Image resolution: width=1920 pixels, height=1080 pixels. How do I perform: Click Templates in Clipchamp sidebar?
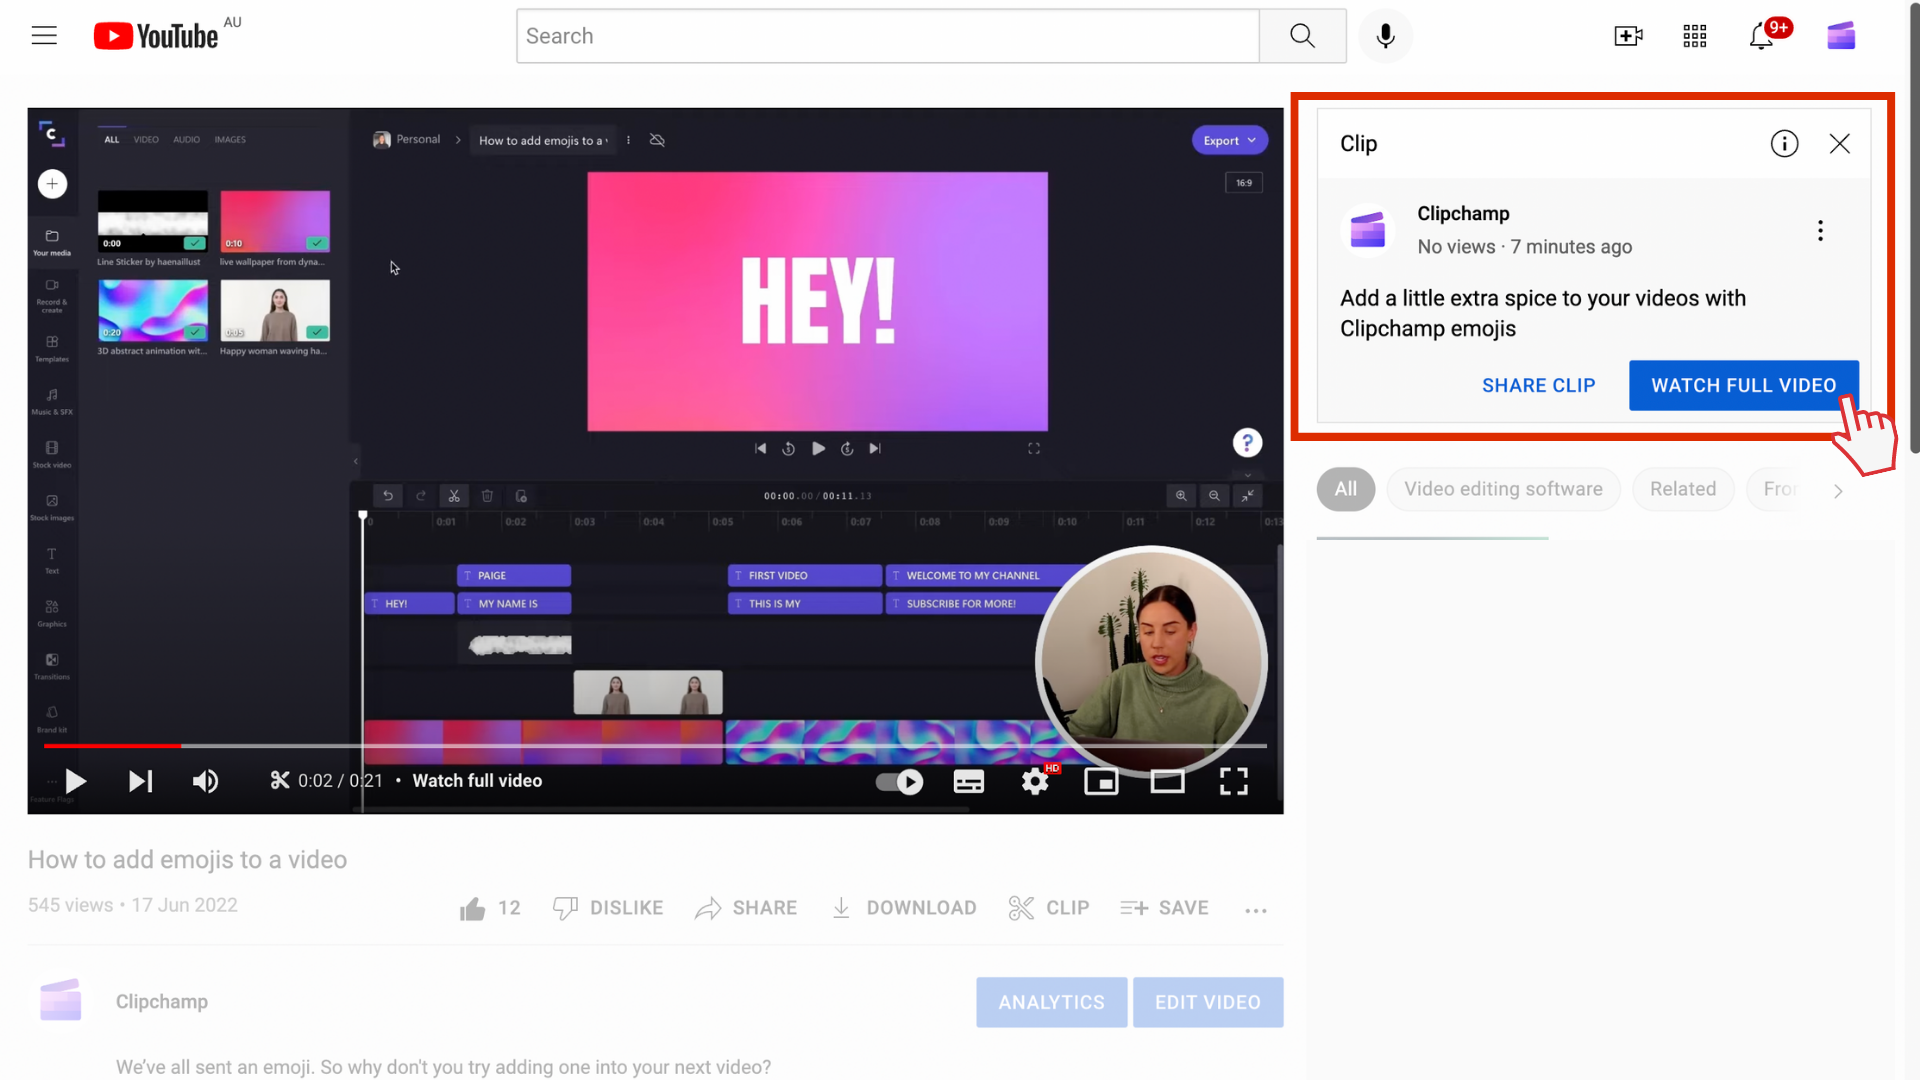52,348
